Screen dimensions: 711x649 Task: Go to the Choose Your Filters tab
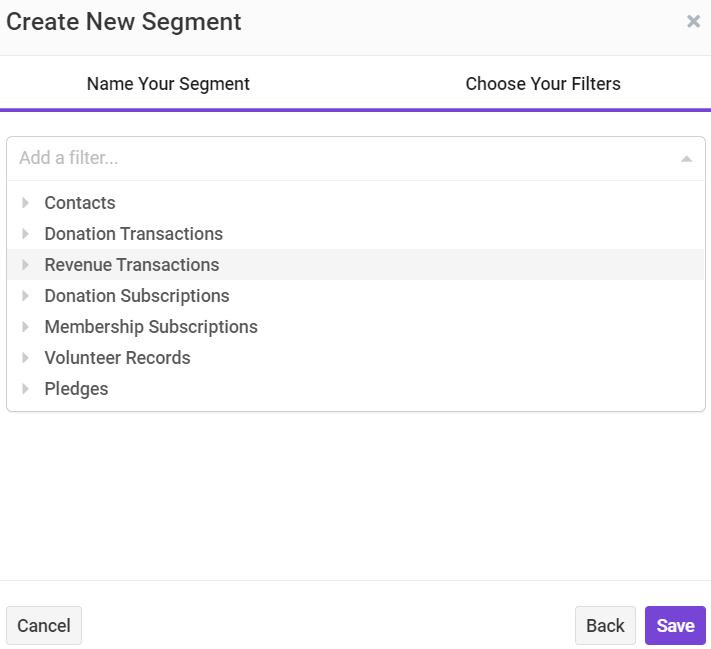pos(543,84)
